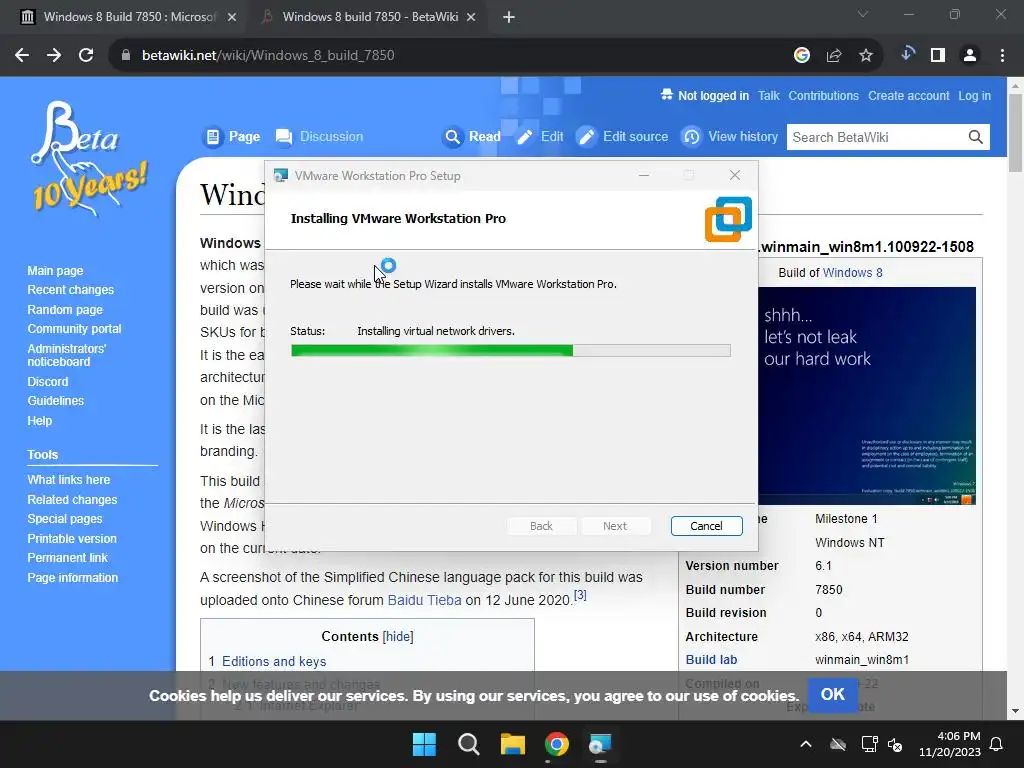Click the installation progress bar
This screenshot has height=768, width=1024.
click(511, 351)
